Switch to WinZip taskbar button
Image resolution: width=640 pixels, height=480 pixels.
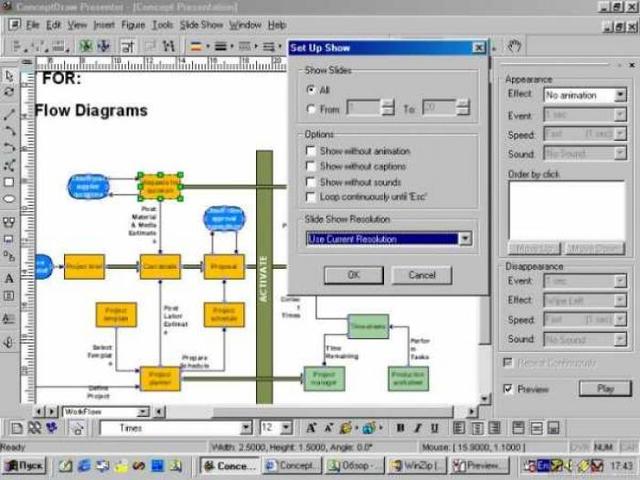coord(416,466)
